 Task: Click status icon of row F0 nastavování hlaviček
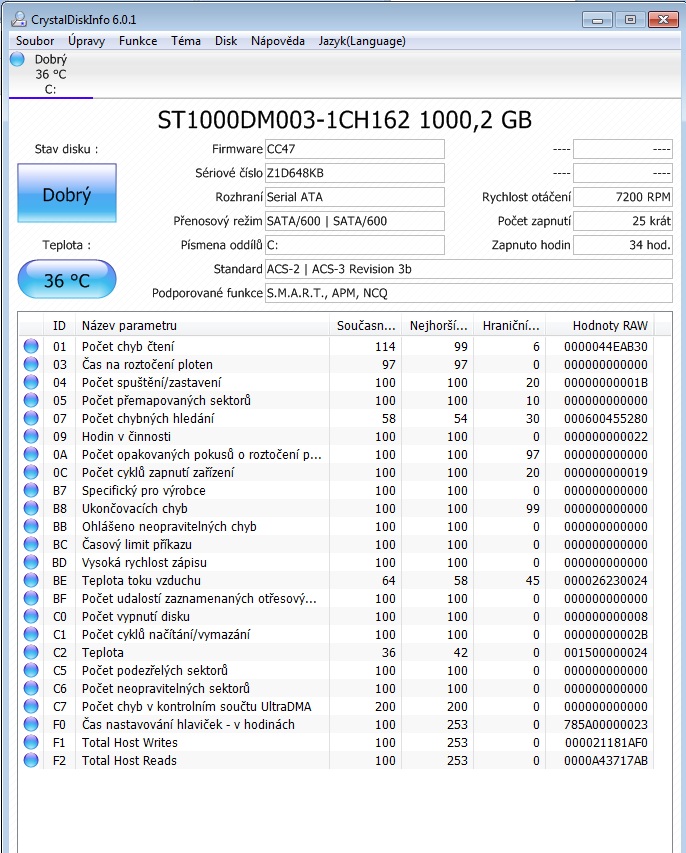(x=31, y=724)
